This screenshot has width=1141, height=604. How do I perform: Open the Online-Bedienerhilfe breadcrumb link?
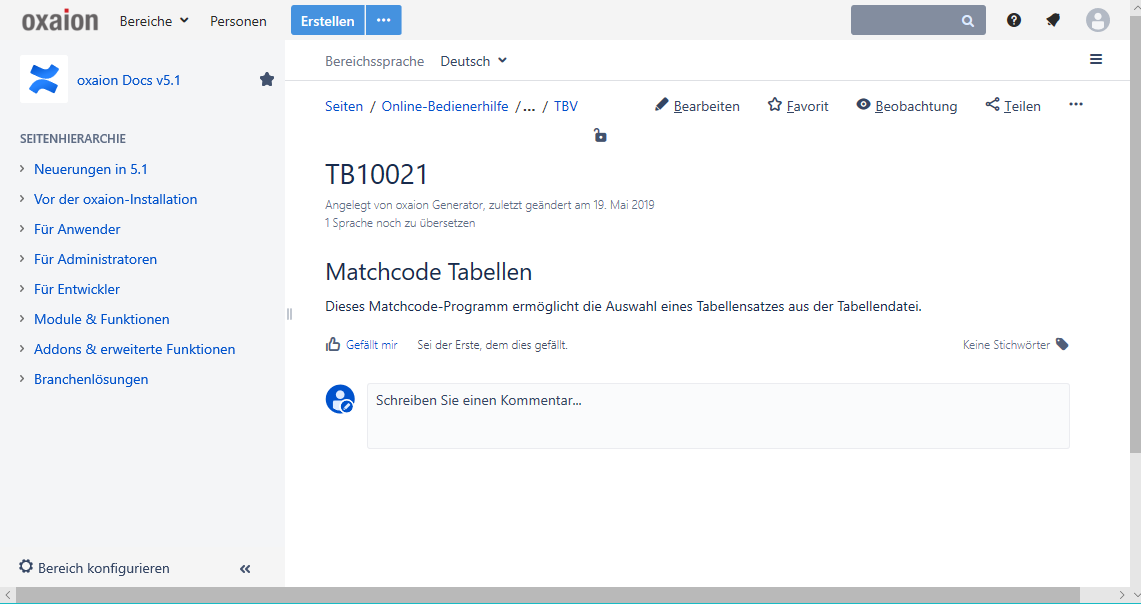(445, 106)
